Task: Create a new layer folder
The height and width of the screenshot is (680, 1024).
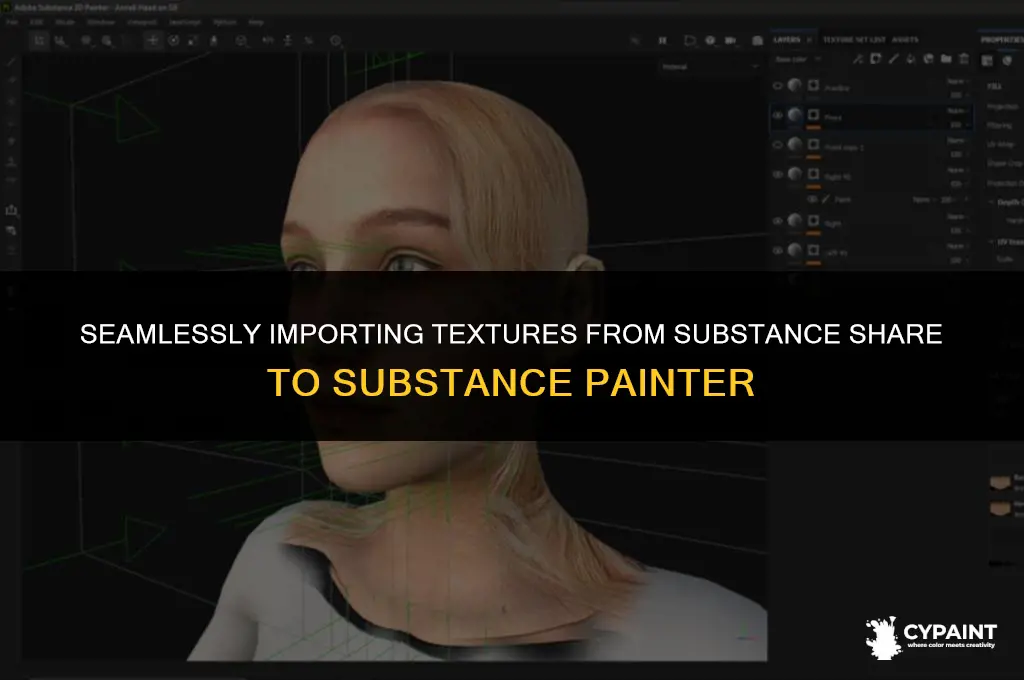Action: [x=946, y=59]
